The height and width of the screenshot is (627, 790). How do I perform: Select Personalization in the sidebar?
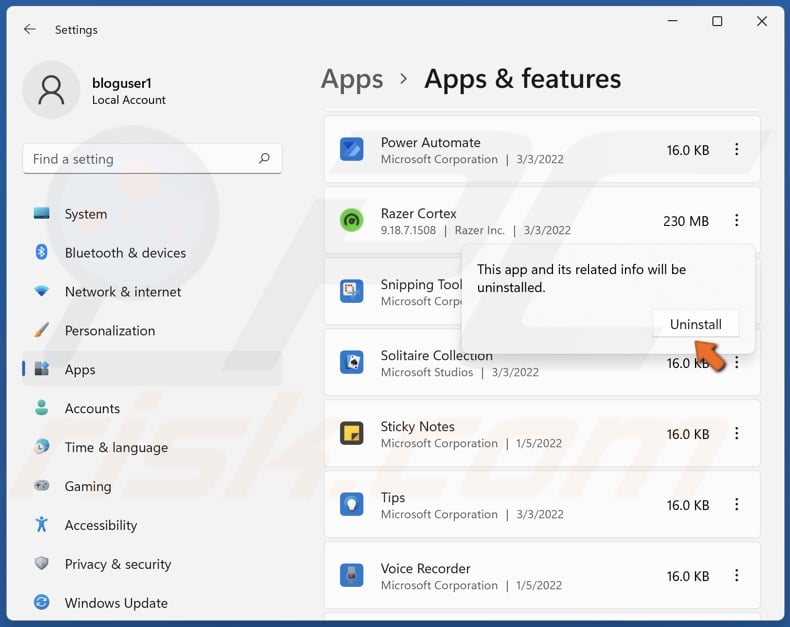152,331
